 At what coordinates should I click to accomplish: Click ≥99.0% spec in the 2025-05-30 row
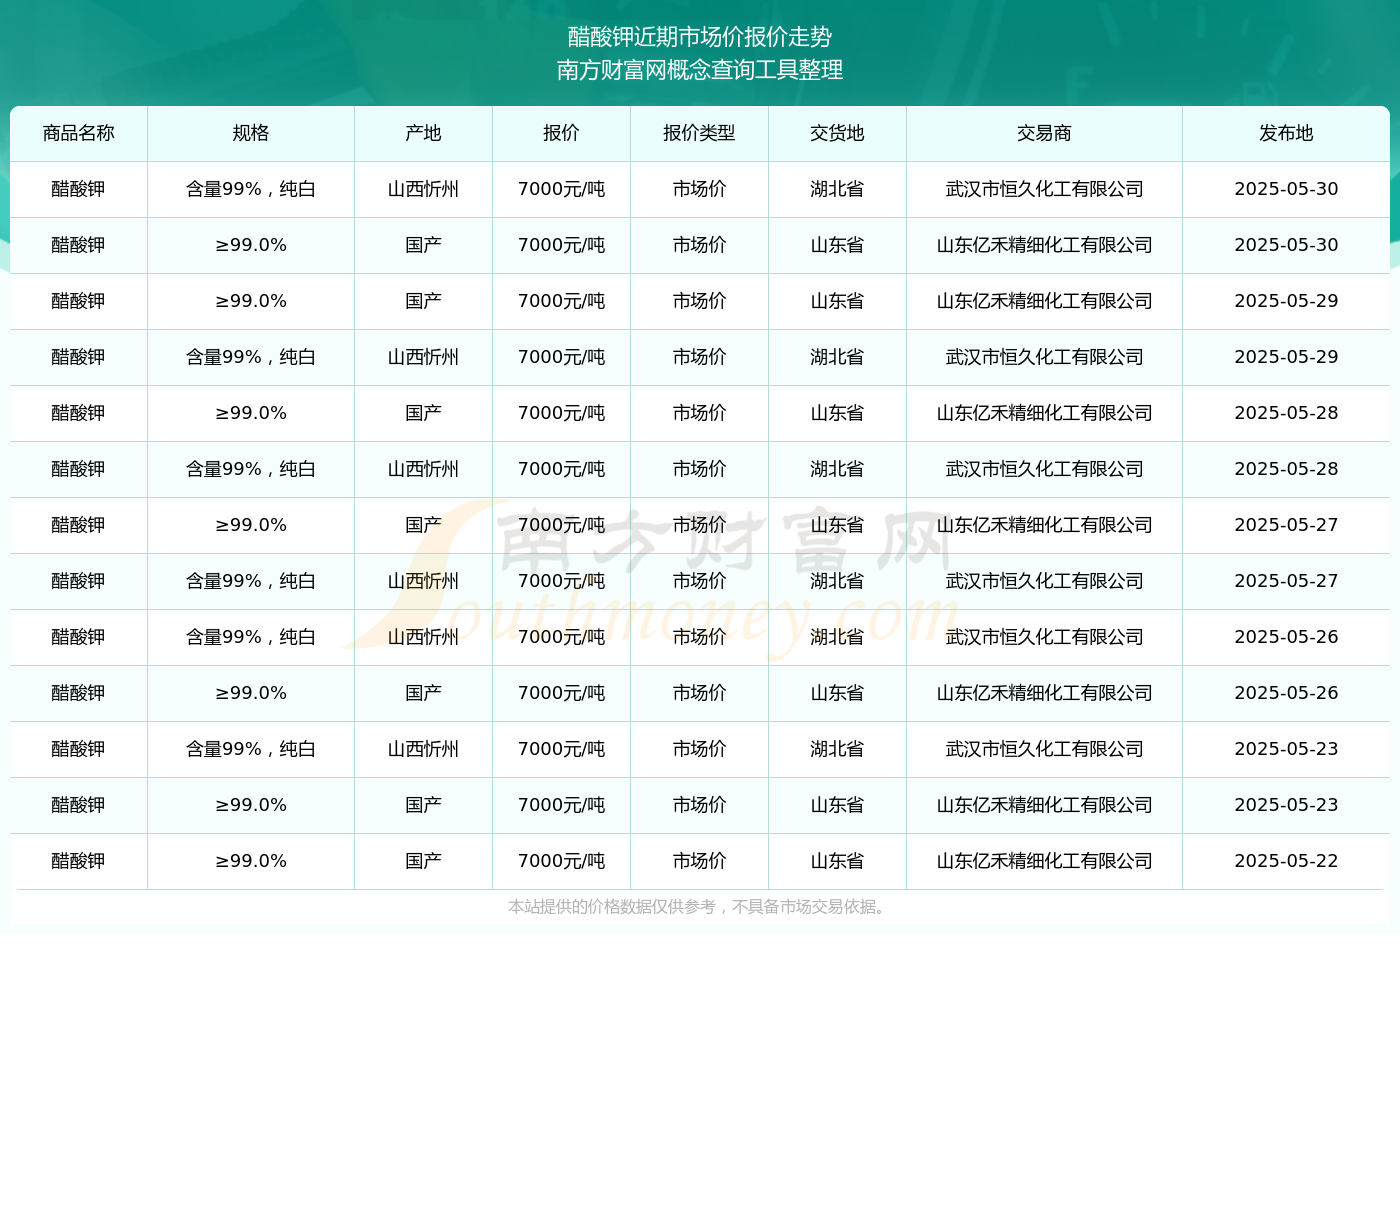pos(251,245)
